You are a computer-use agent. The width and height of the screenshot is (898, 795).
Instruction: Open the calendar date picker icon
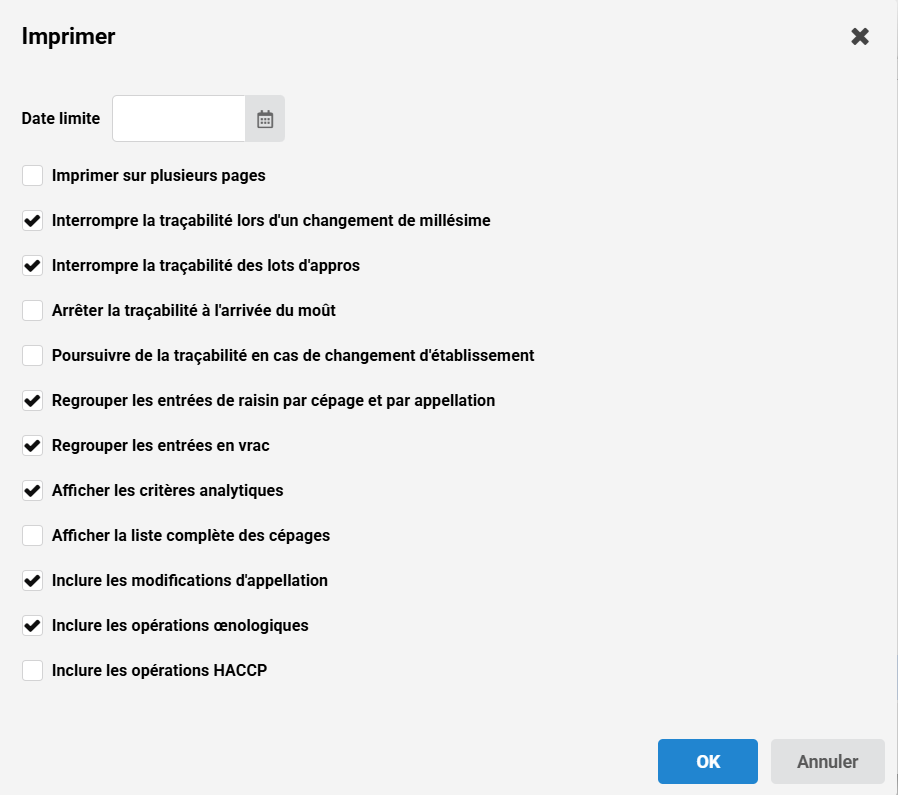click(265, 119)
